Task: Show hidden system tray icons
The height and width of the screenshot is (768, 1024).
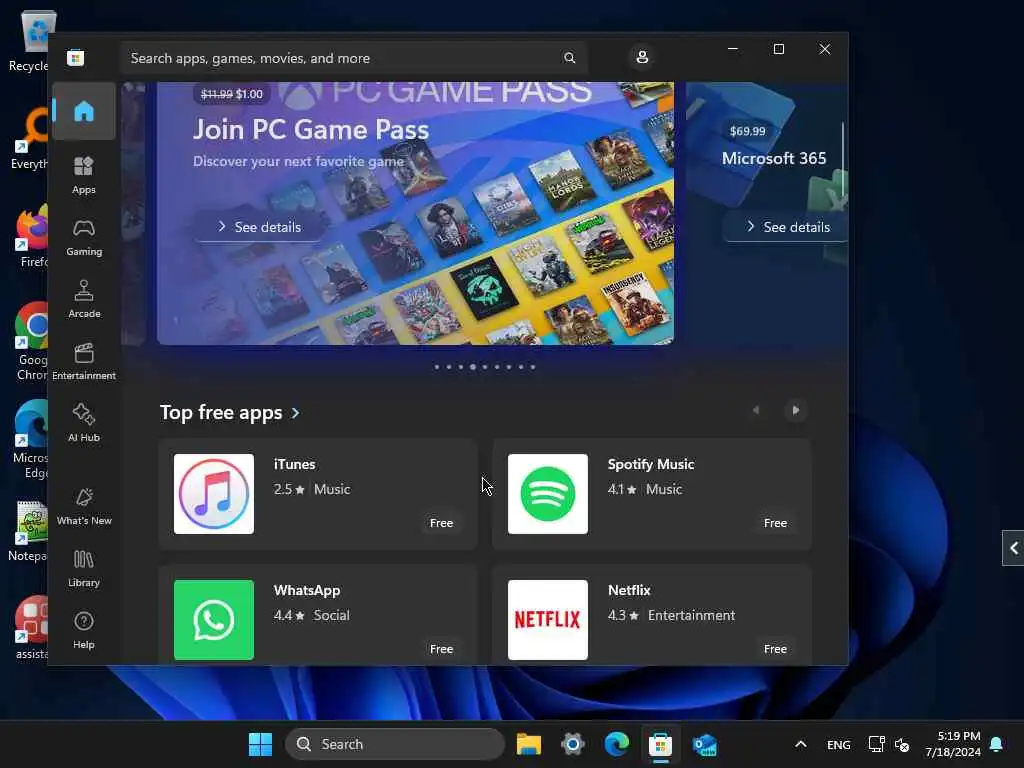Action: click(801, 744)
